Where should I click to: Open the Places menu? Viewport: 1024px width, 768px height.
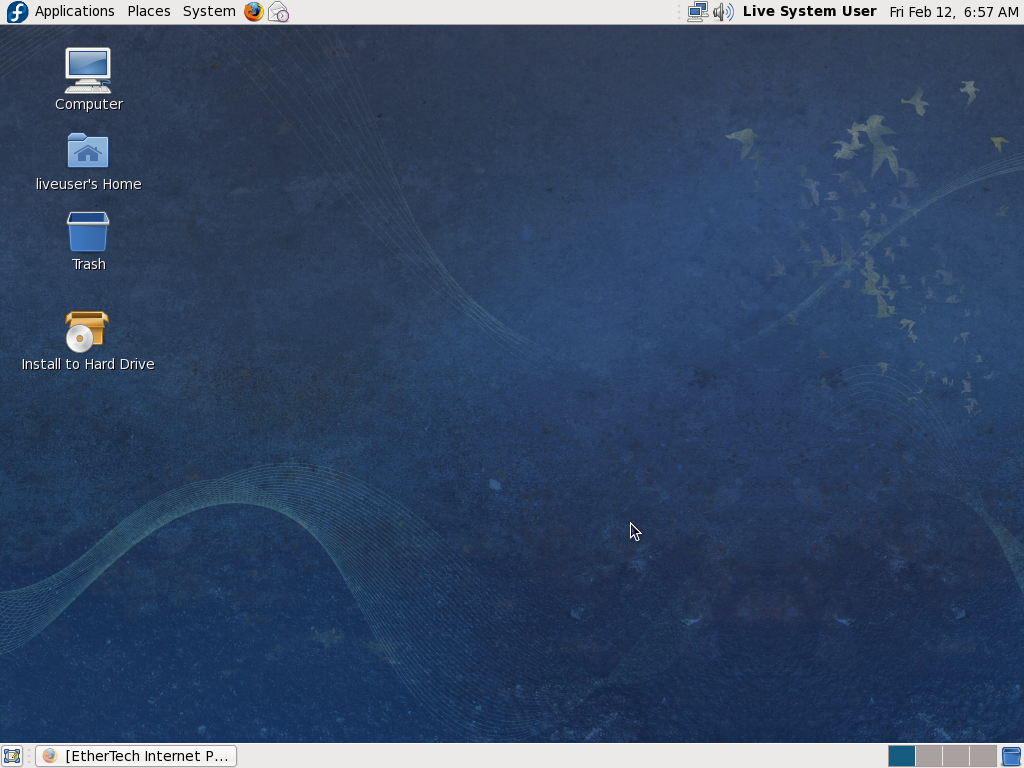[149, 11]
